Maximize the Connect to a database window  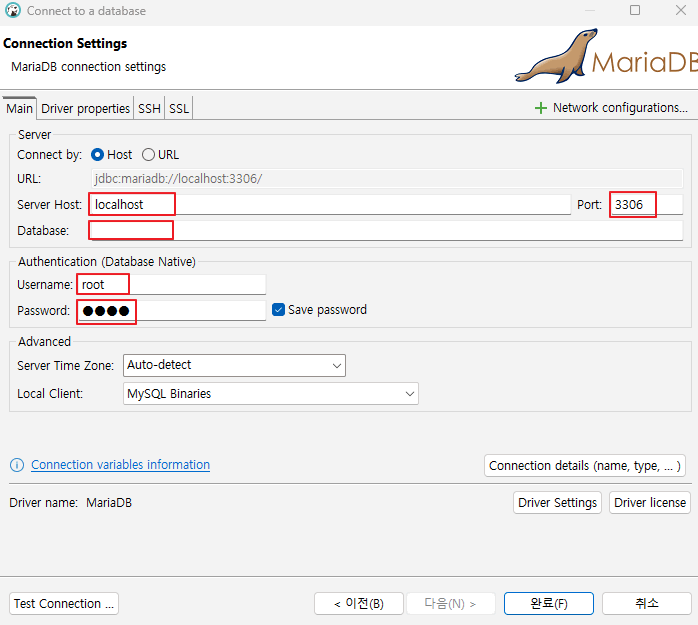(x=635, y=10)
